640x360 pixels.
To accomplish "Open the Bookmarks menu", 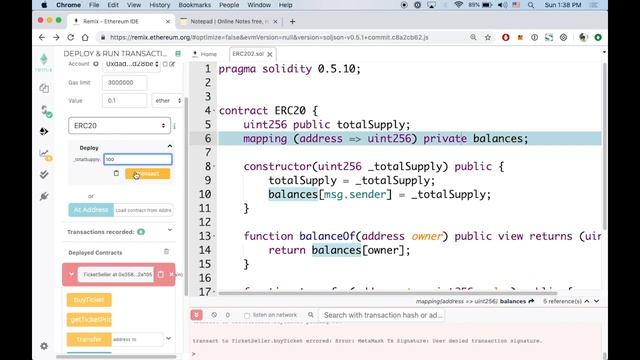I will (195, 5).
